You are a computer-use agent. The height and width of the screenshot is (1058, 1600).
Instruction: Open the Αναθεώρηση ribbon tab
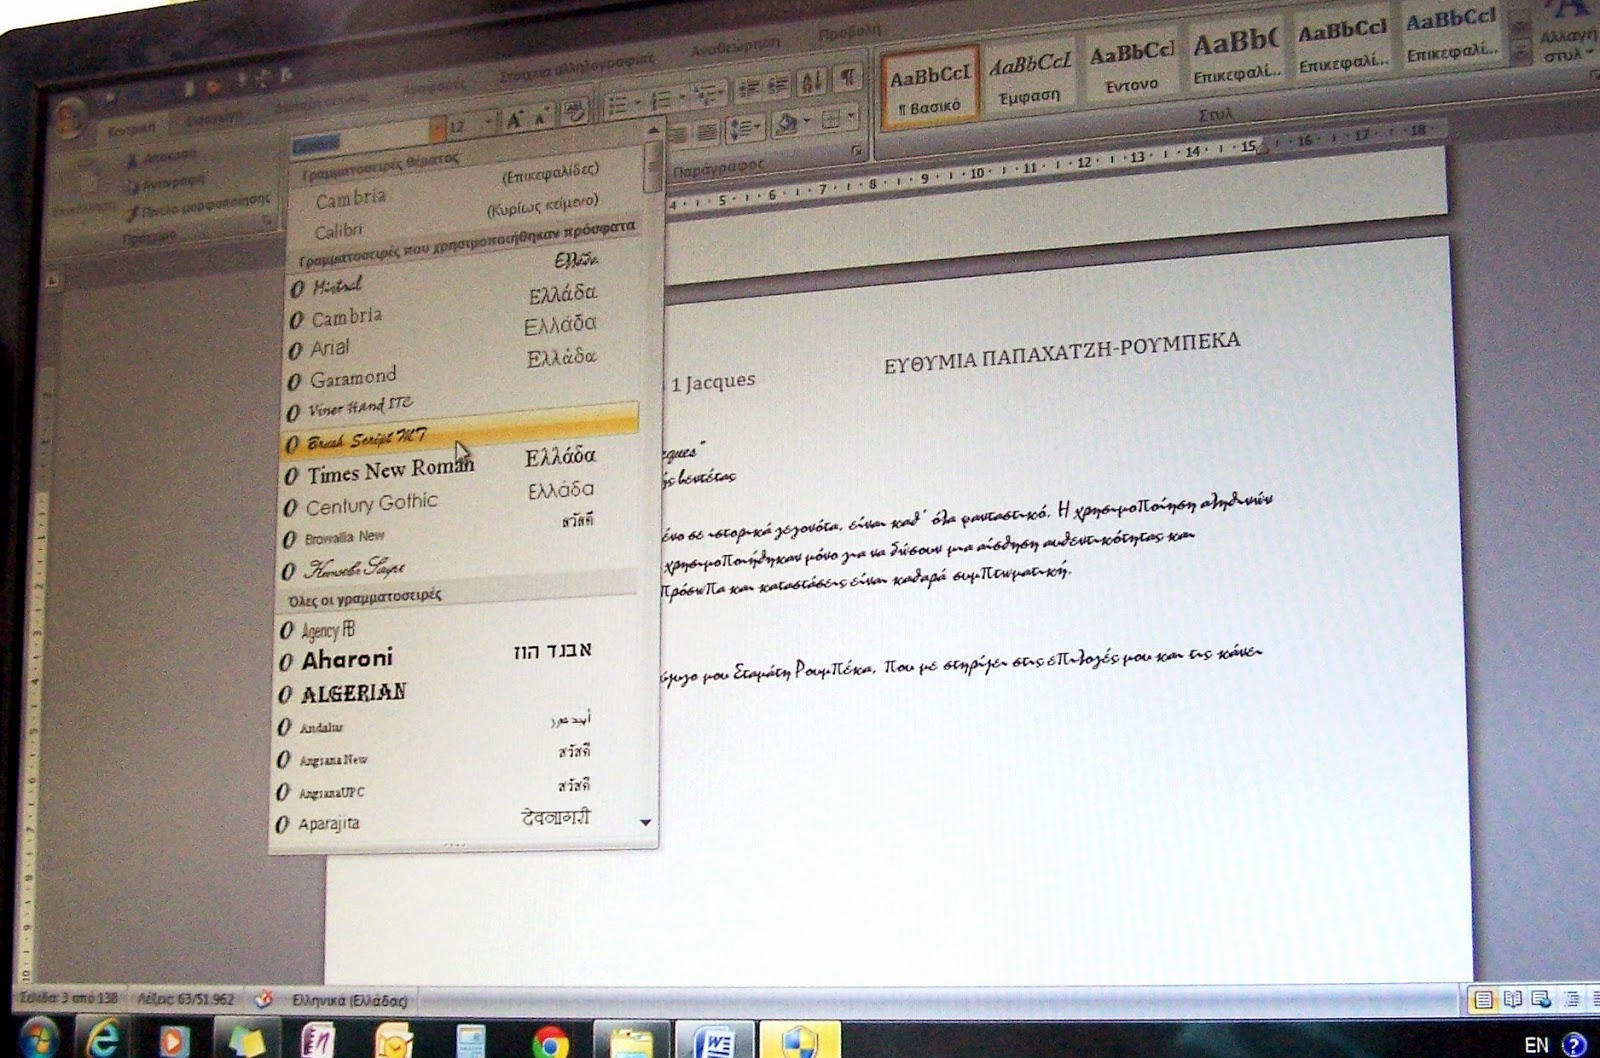pos(735,45)
